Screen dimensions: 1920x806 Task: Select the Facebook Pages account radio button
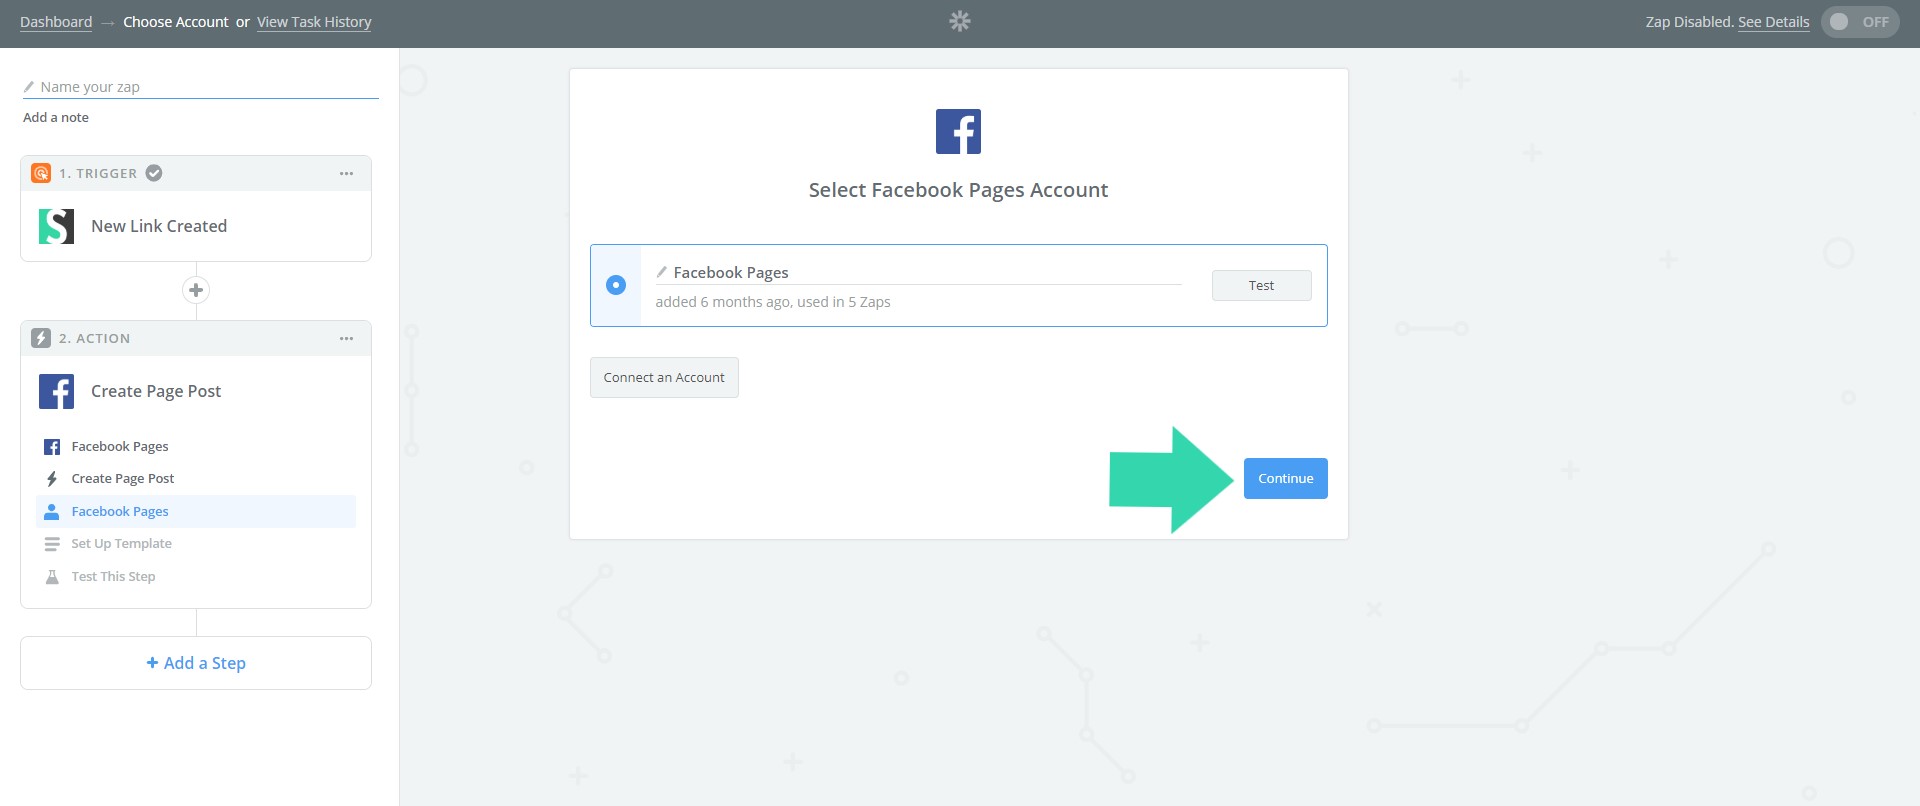(x=616, y=285)
